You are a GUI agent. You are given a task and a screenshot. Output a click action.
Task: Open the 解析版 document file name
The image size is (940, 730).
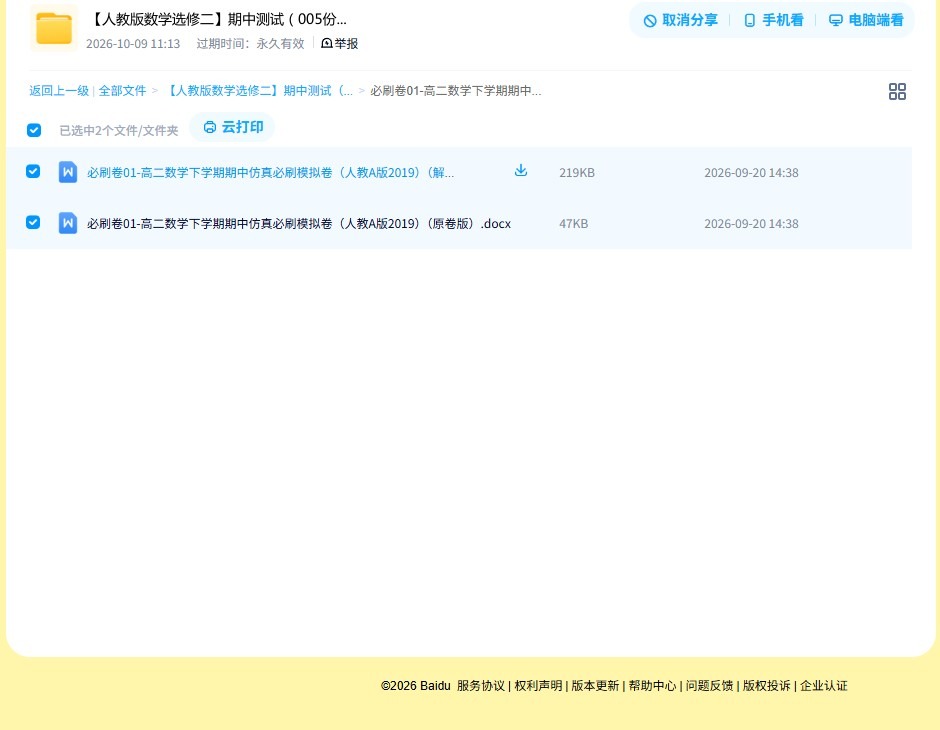tap(270, 173)
